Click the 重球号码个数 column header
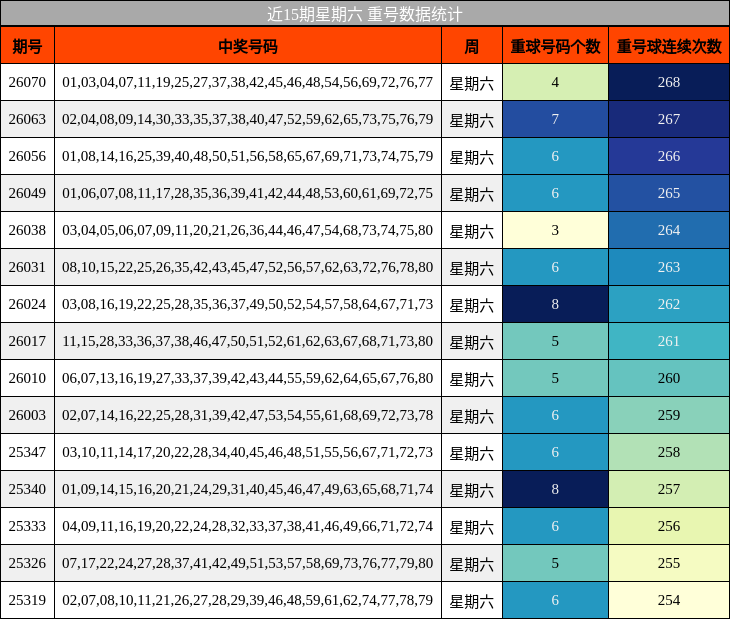The width and height of the screenshot is (730, 619). [x=555, y=45]
